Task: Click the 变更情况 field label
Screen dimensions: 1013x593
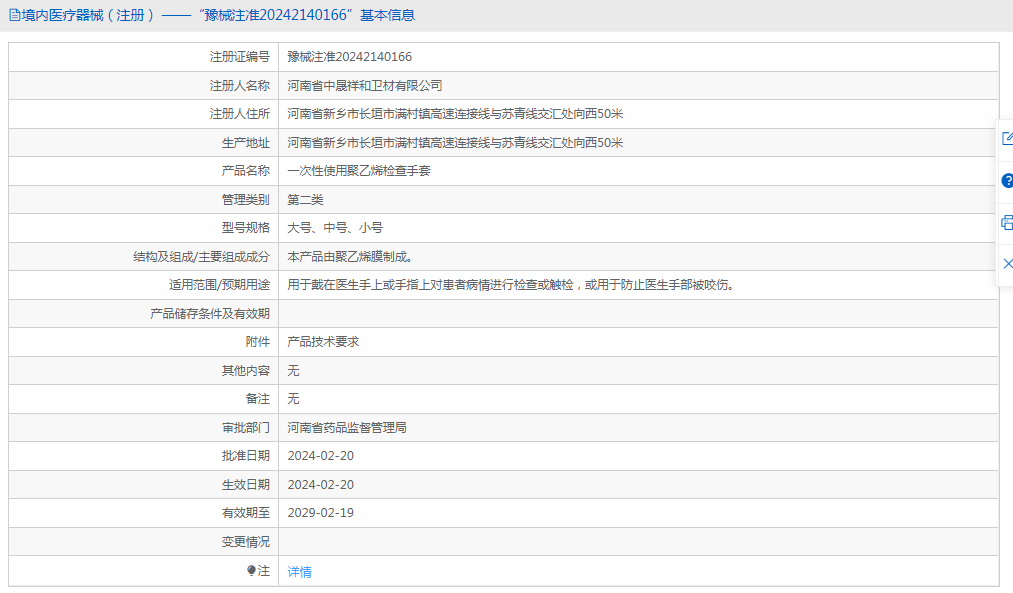Action: coord(245,542)
